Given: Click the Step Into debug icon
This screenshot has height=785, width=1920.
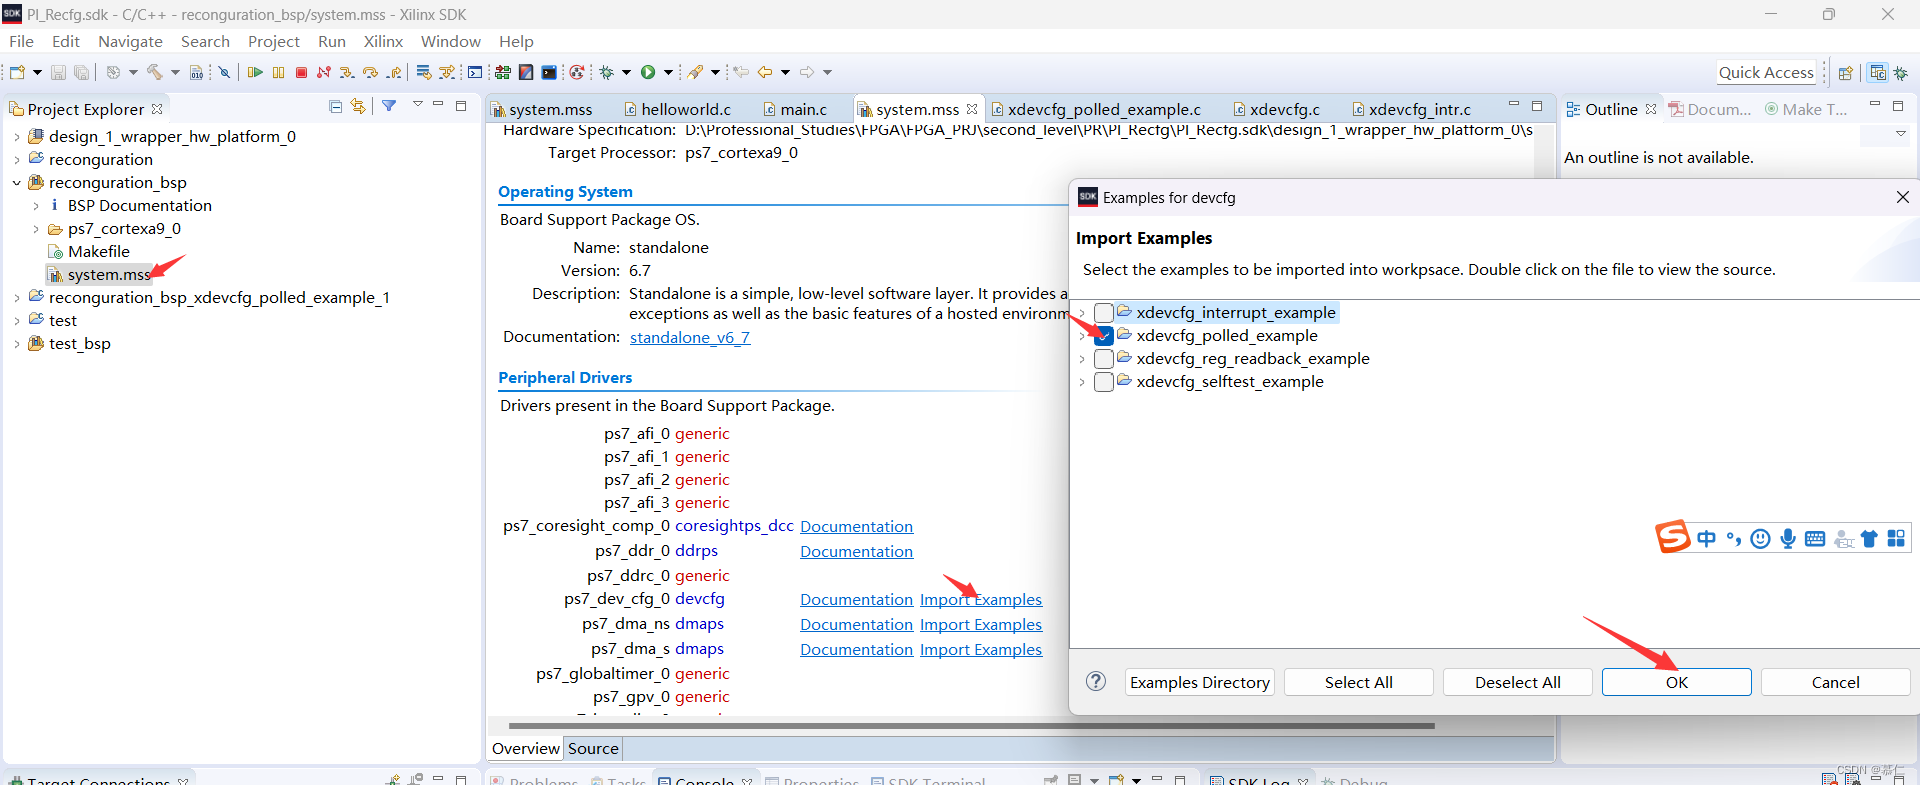Looking at the screenshot, I should 347,72.
